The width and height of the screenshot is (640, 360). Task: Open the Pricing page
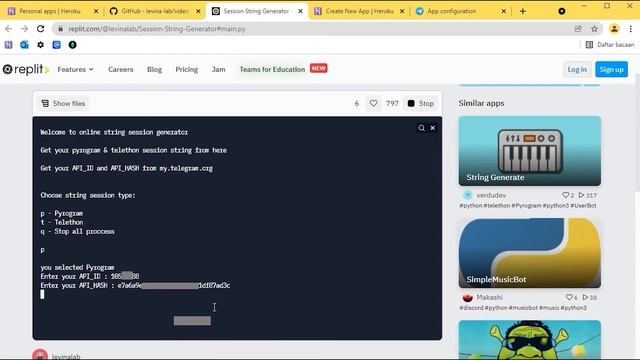coord(187,69)
